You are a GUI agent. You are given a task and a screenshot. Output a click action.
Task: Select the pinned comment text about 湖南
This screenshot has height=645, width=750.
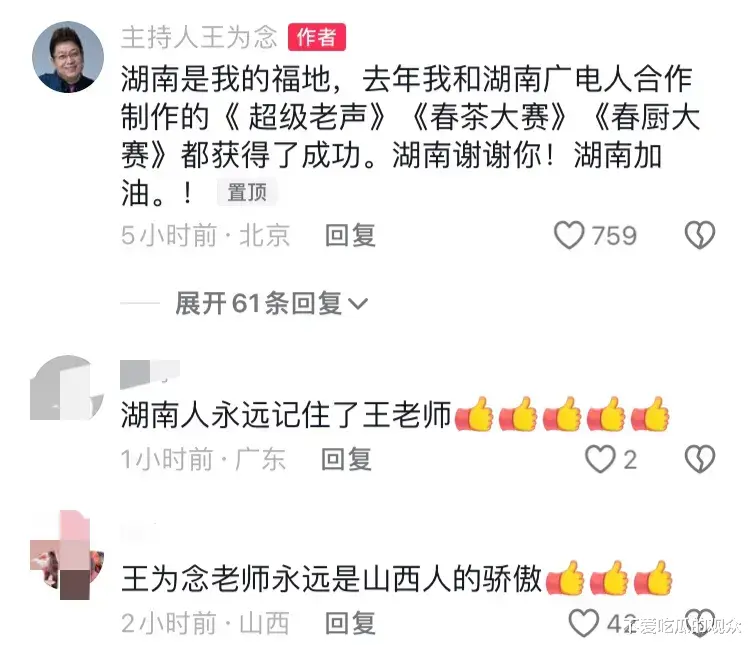coord(410,136)
